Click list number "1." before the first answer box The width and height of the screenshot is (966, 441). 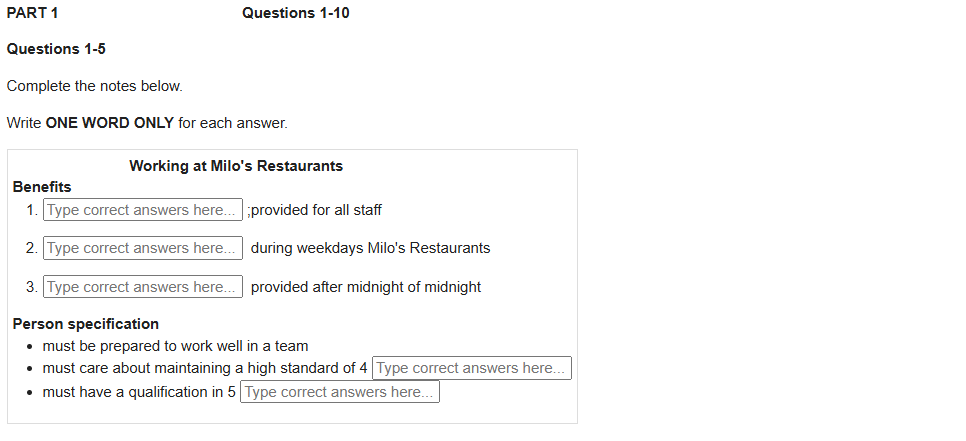click(x=33, y=210)
